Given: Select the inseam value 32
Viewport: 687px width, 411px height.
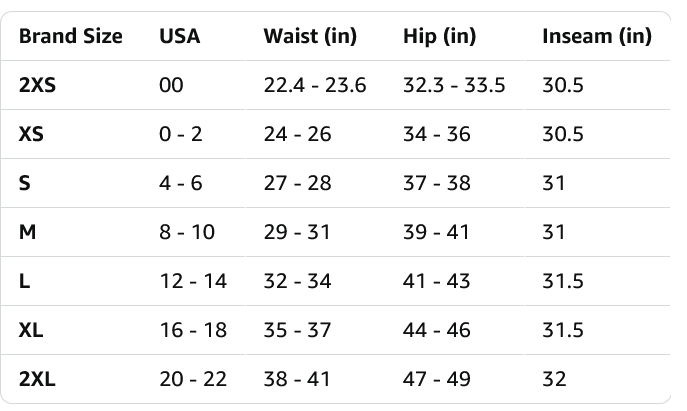Looking at the screenshot, I should coord(554,379).
